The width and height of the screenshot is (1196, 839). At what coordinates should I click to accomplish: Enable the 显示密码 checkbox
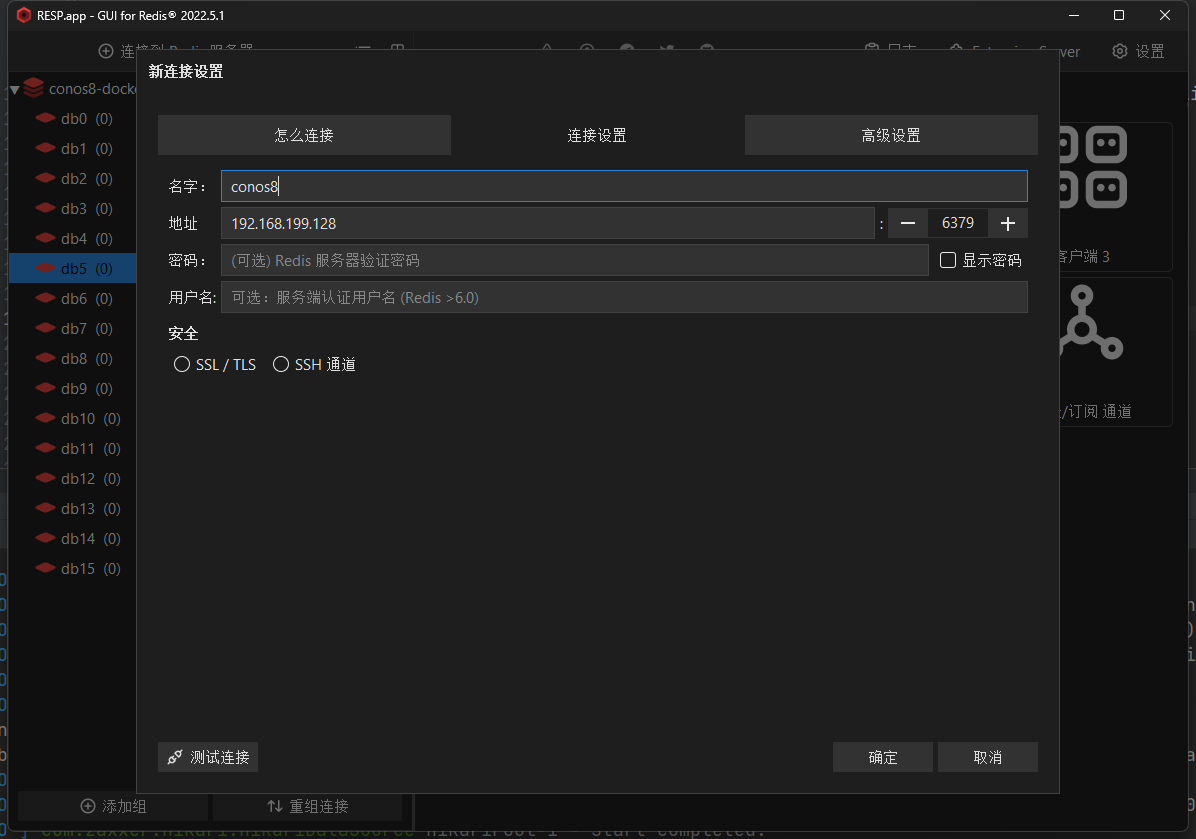coord(948,260)
